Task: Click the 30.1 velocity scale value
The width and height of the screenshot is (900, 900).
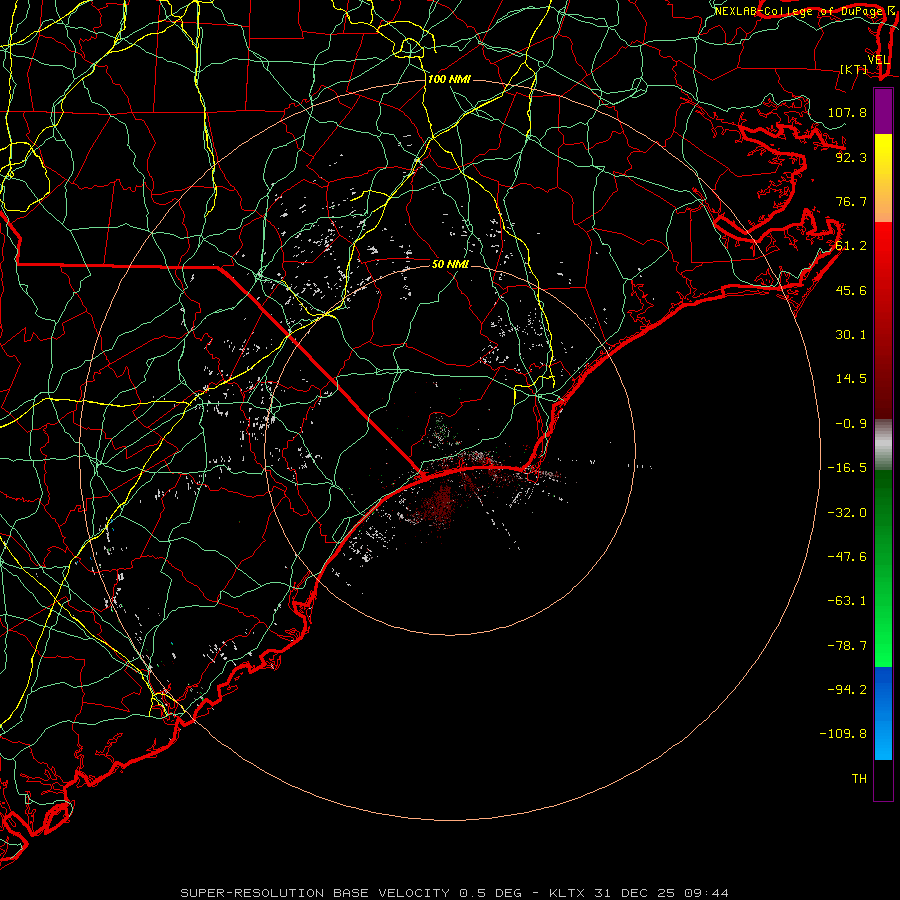Action: [x=851, y=335]
